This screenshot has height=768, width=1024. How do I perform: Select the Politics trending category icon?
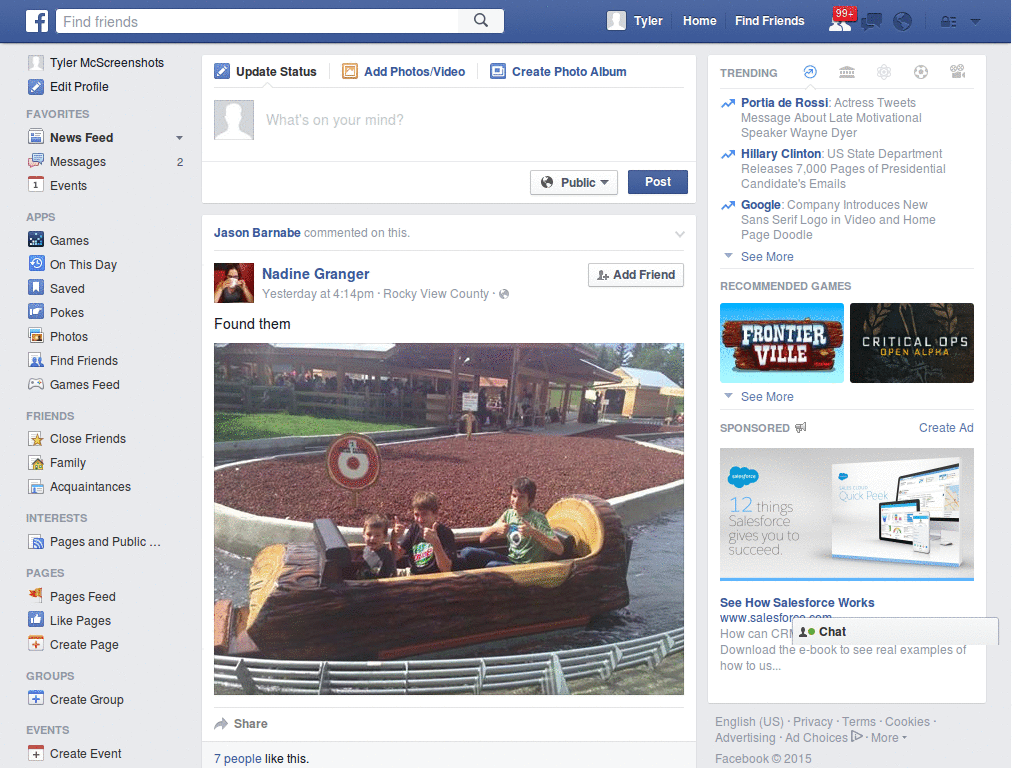847,72
